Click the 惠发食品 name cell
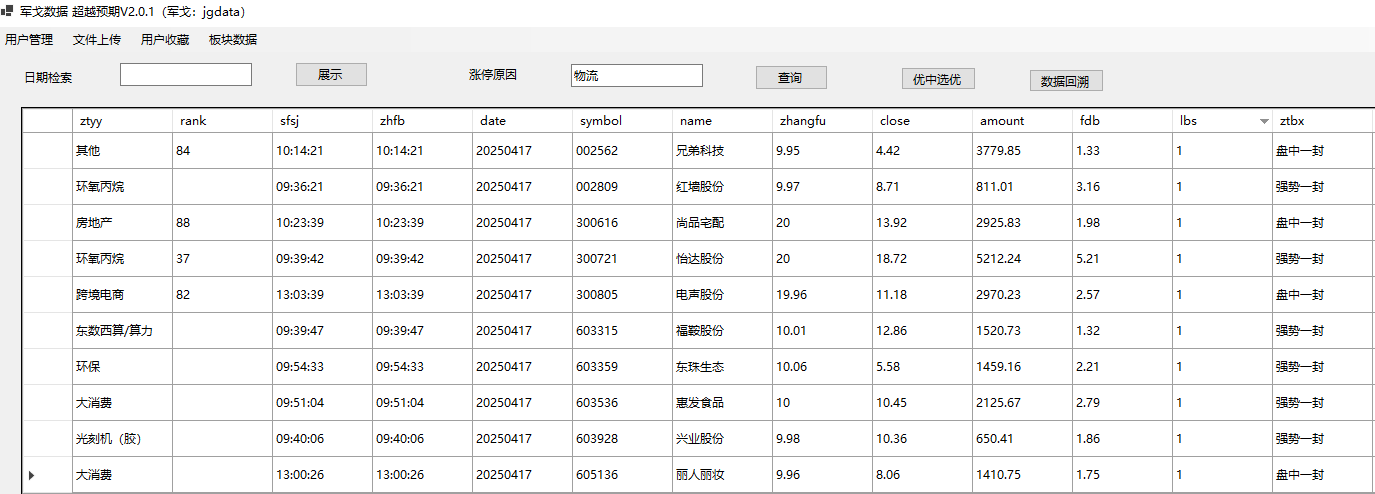Viewport: 1375px width, 494px height. [722, 403]
